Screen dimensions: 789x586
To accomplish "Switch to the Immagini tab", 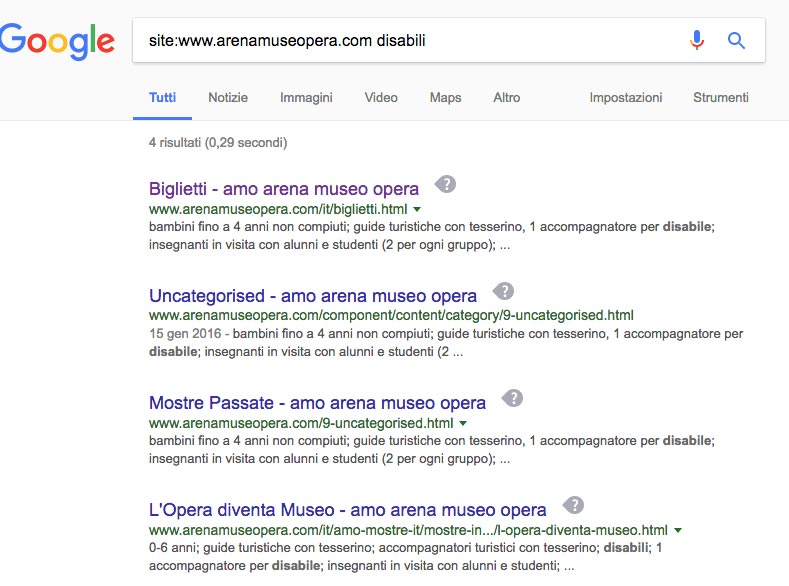I will (306, 98).
